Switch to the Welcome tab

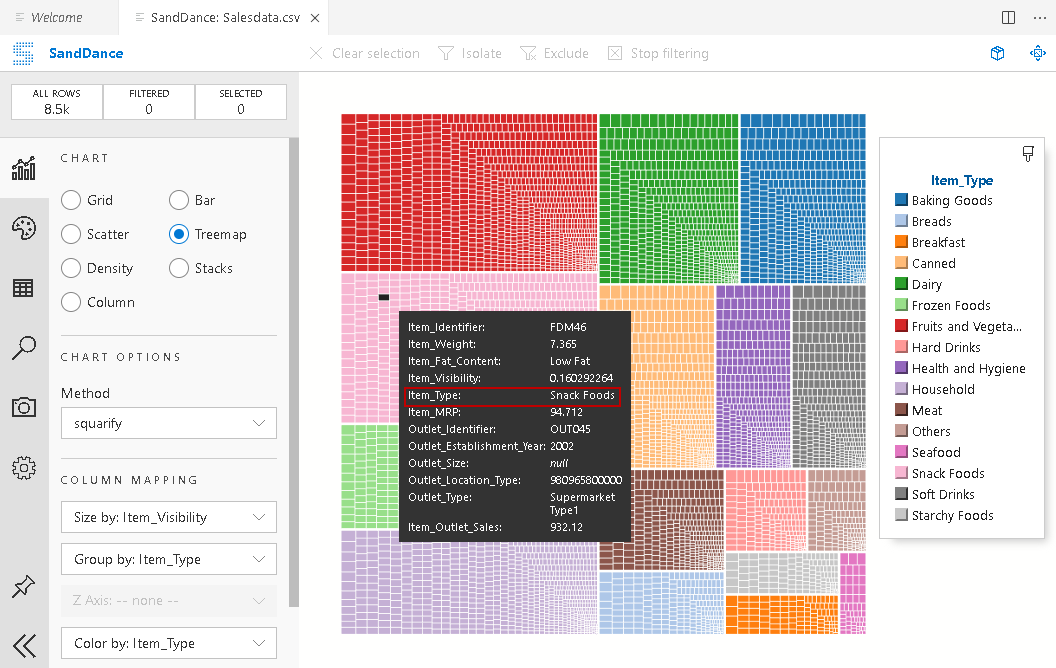click(56, 17)
